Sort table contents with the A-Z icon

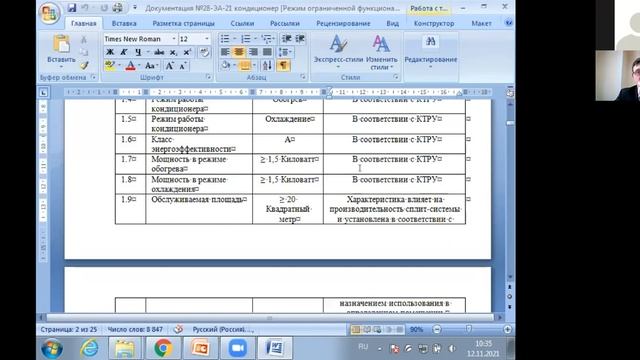click(267, 65)
